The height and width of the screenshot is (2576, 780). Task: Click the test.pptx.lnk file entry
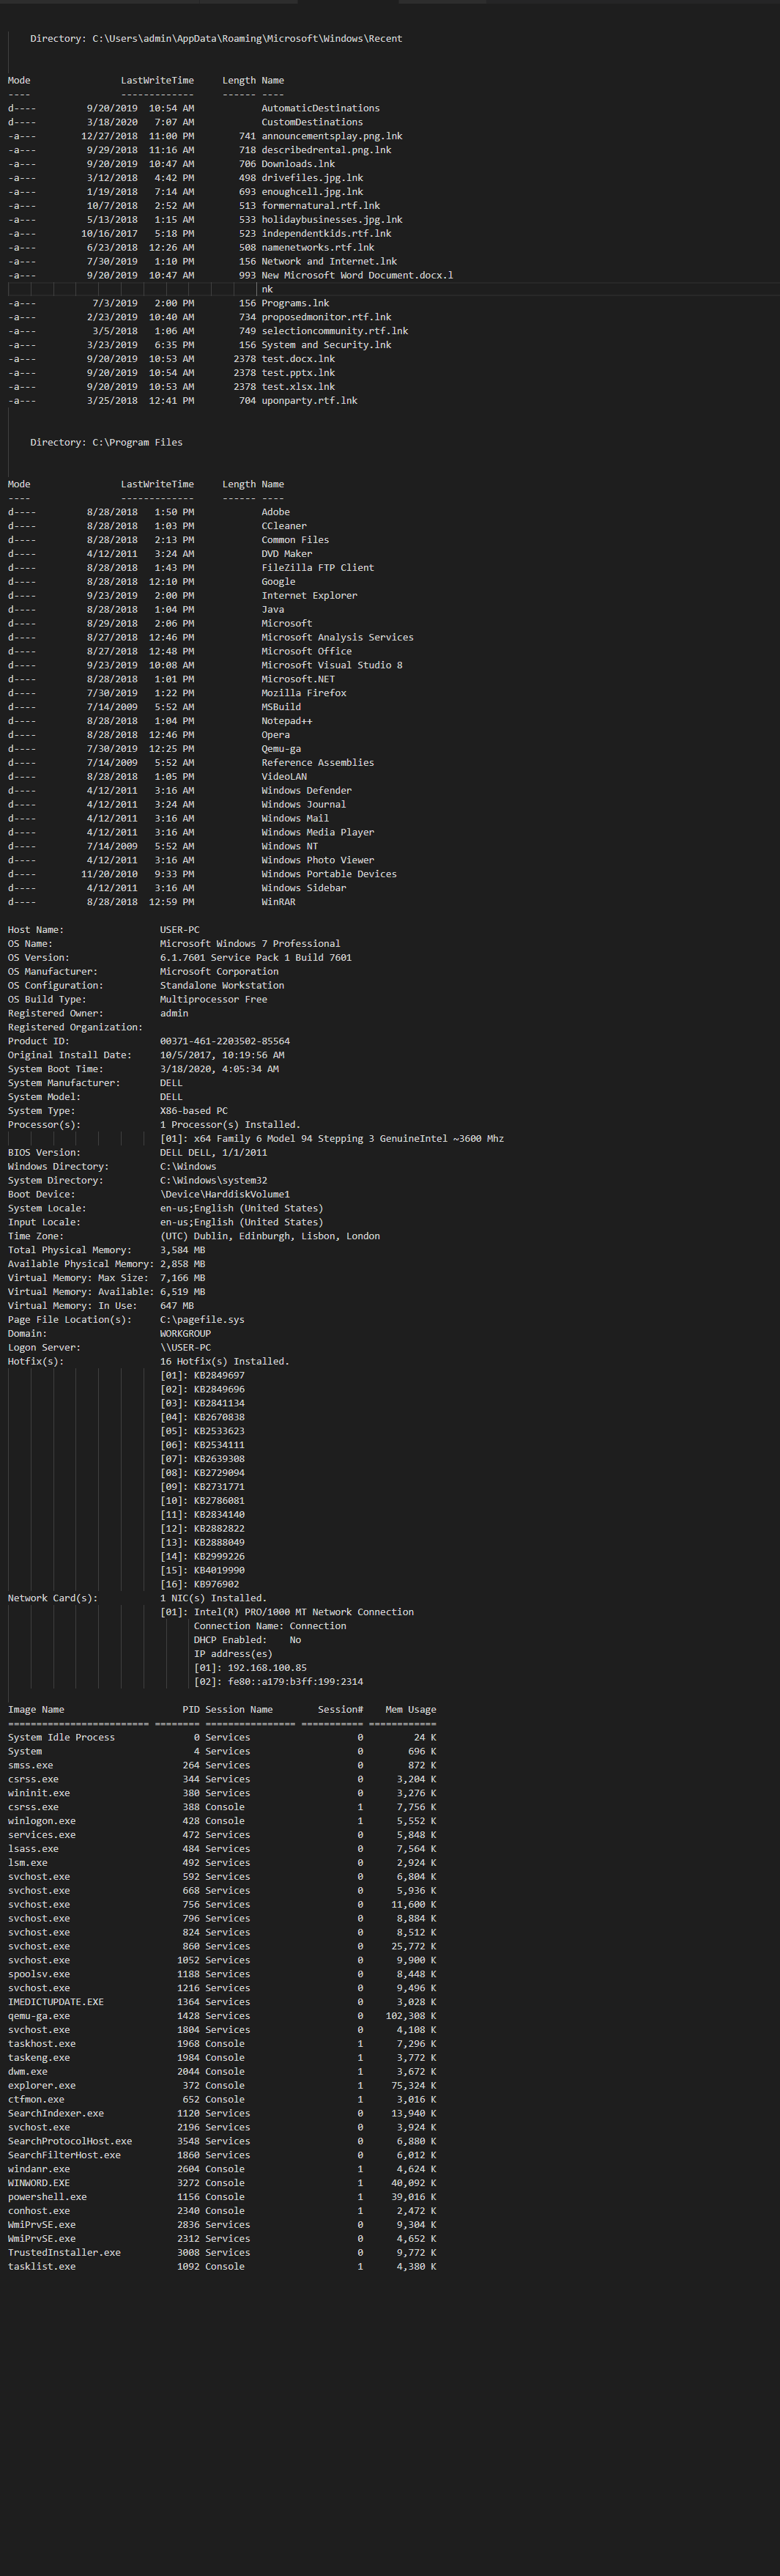[x=298, y=373]
